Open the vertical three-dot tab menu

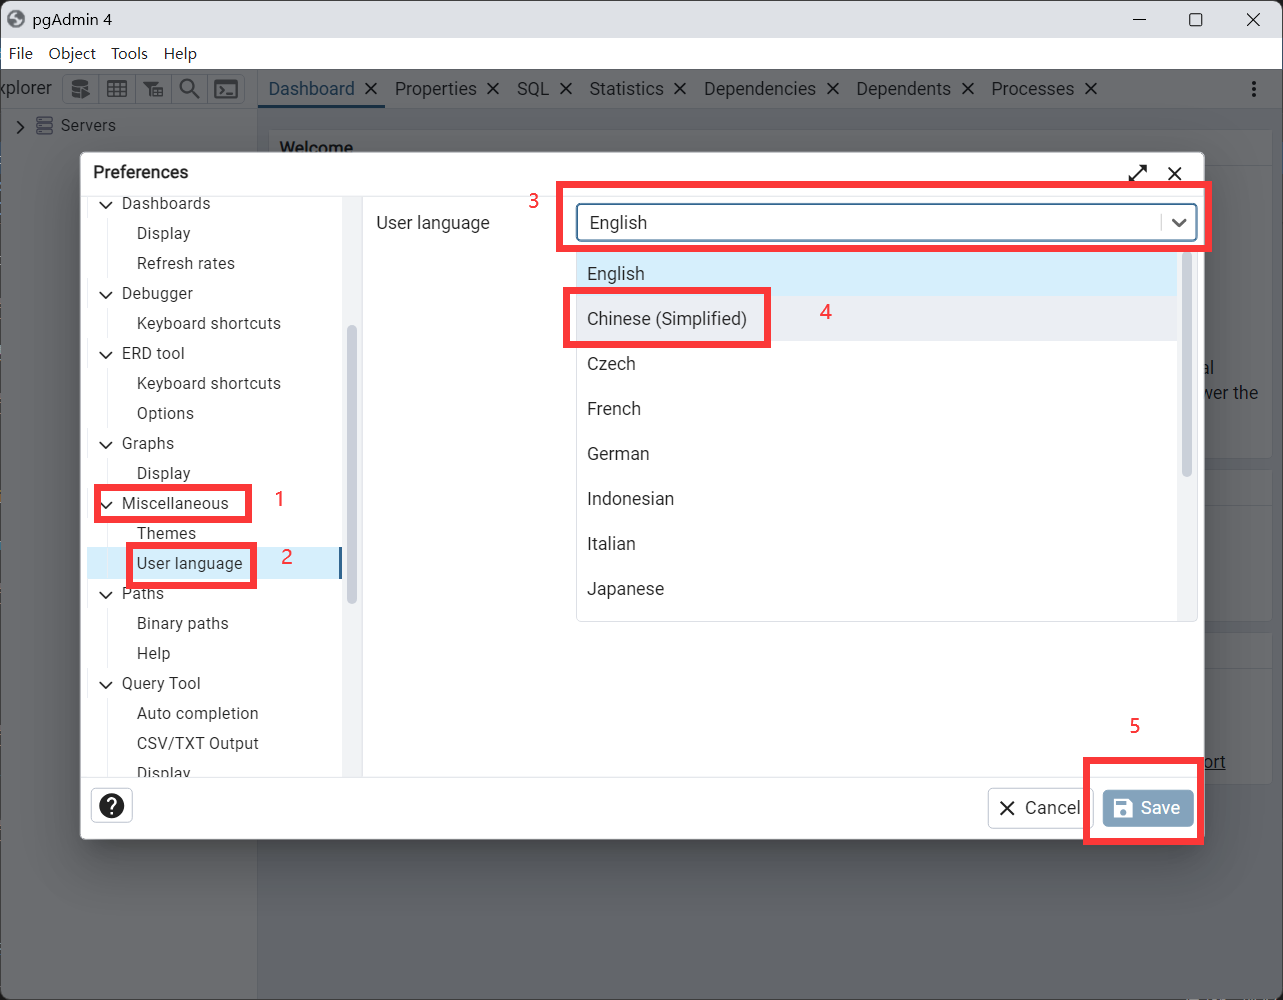point(1253,89)
